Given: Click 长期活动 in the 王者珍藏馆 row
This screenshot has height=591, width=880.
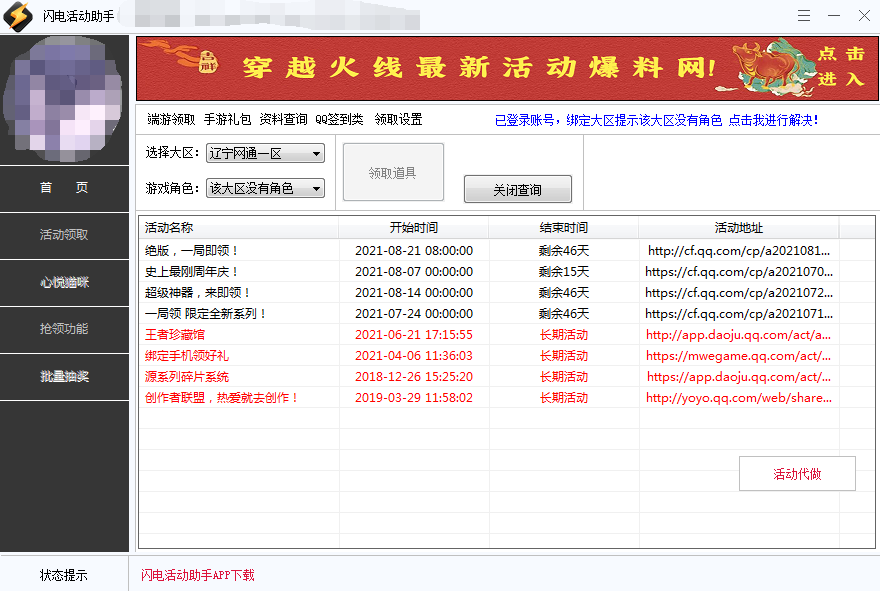Looking at the screenshot, I should [x=563, y=335].
